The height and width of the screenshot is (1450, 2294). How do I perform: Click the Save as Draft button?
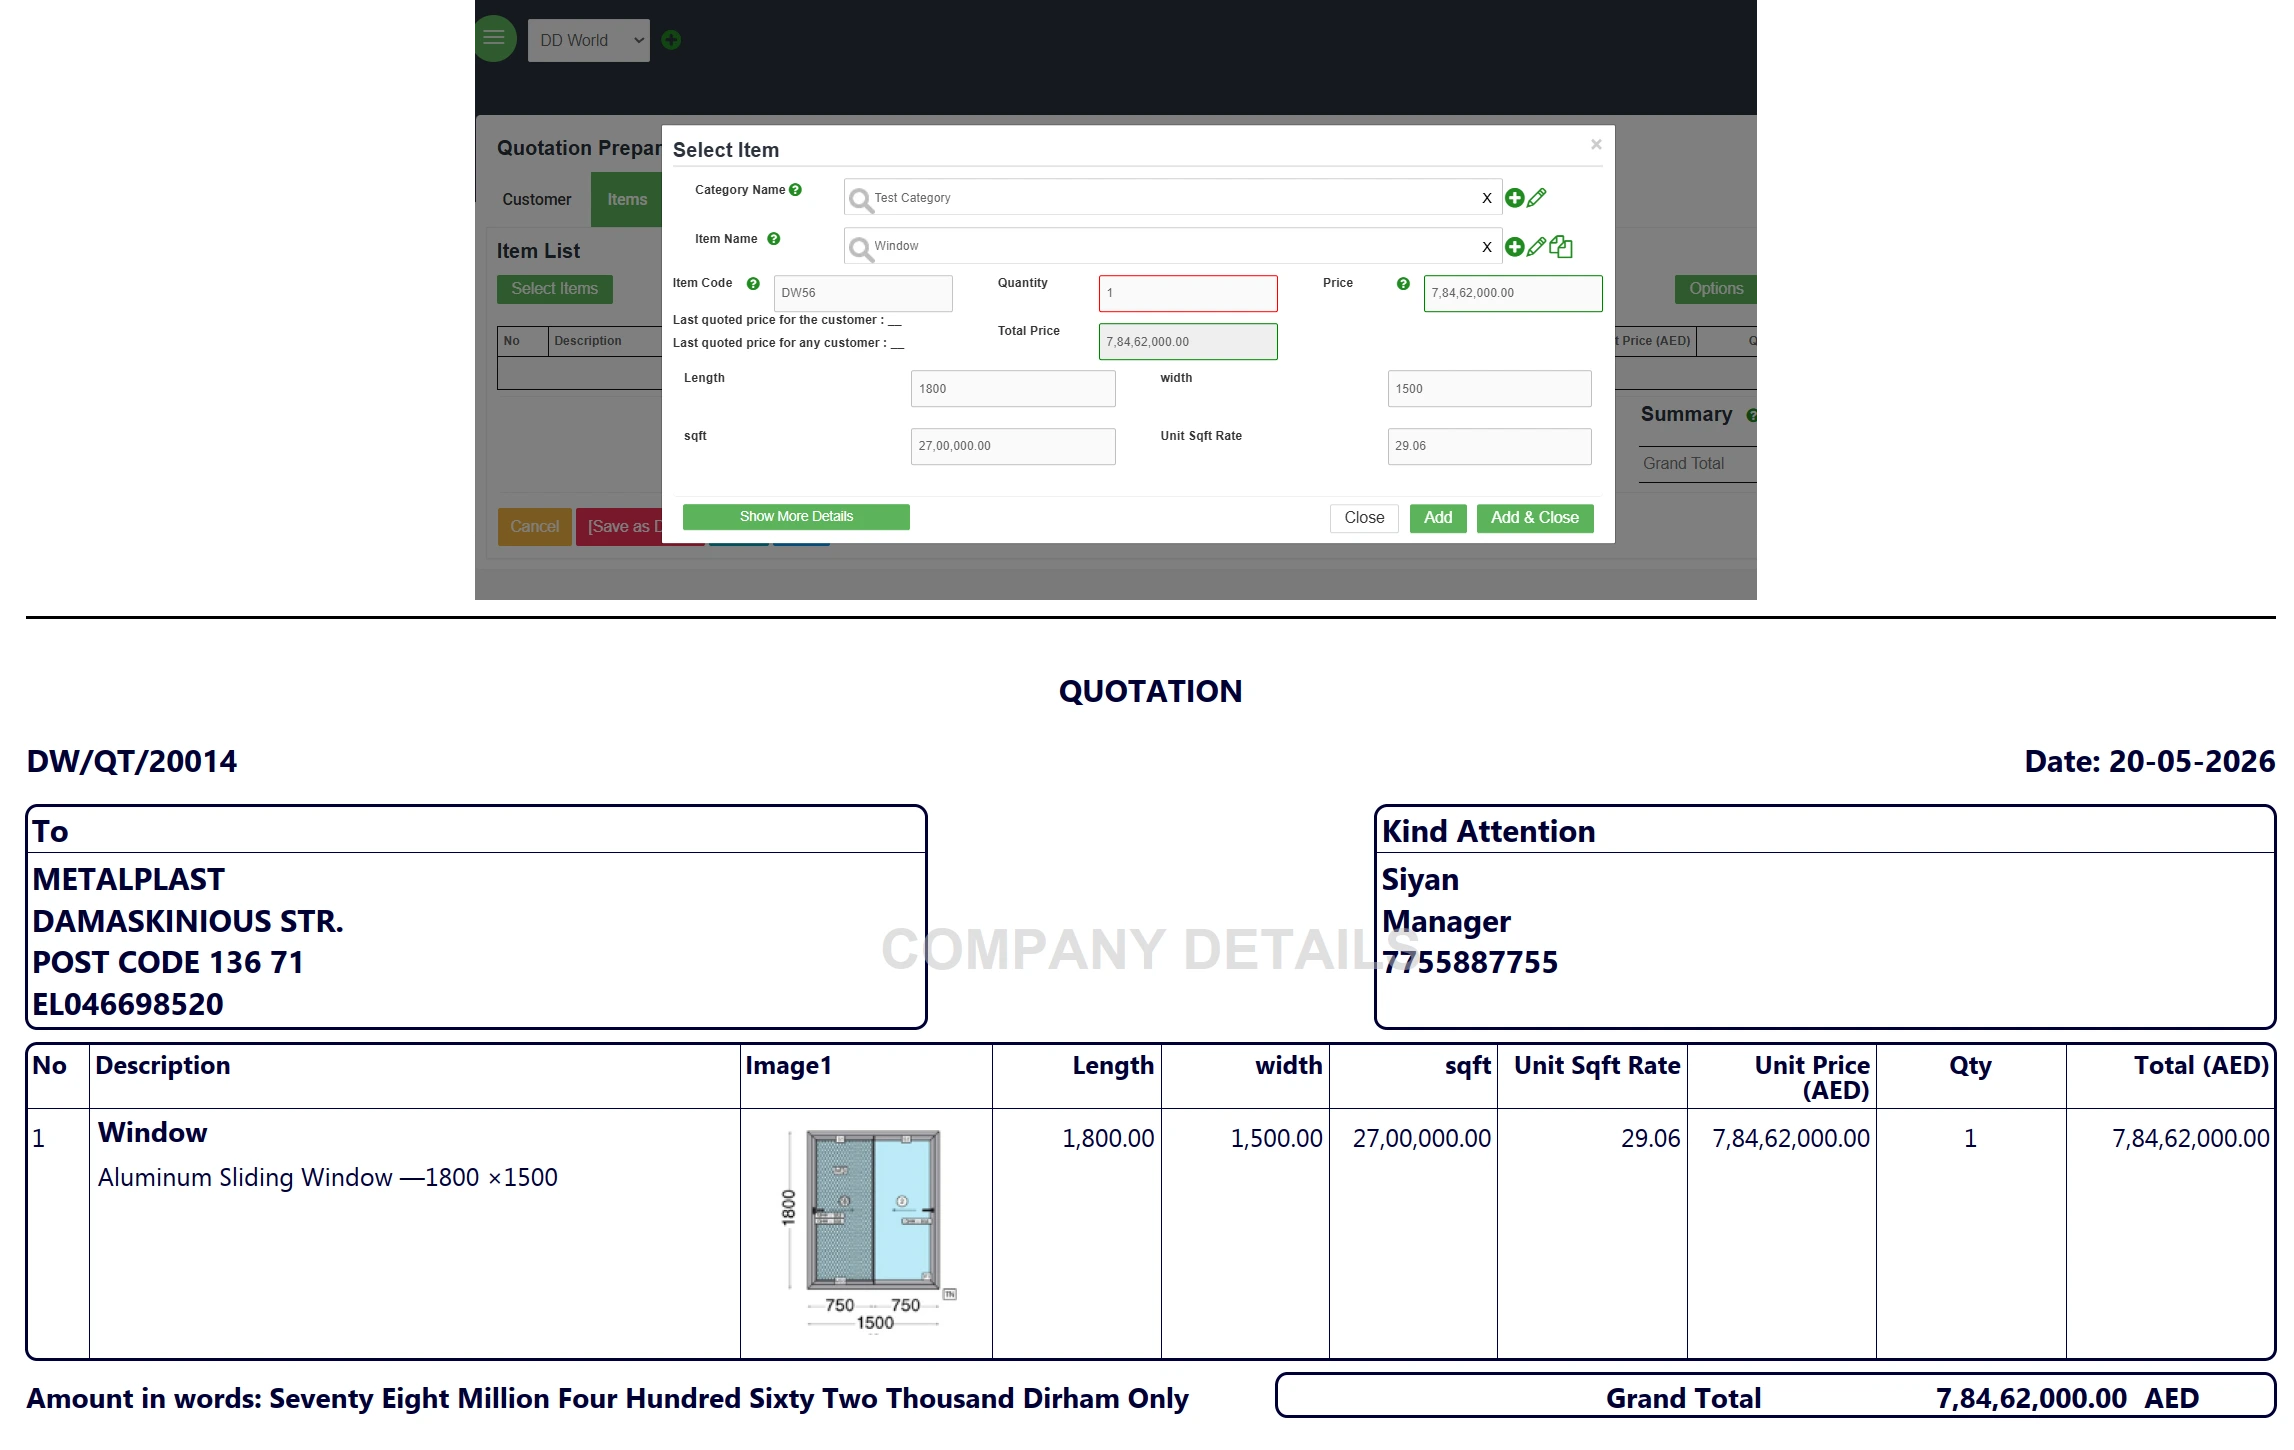coord(620,527)
